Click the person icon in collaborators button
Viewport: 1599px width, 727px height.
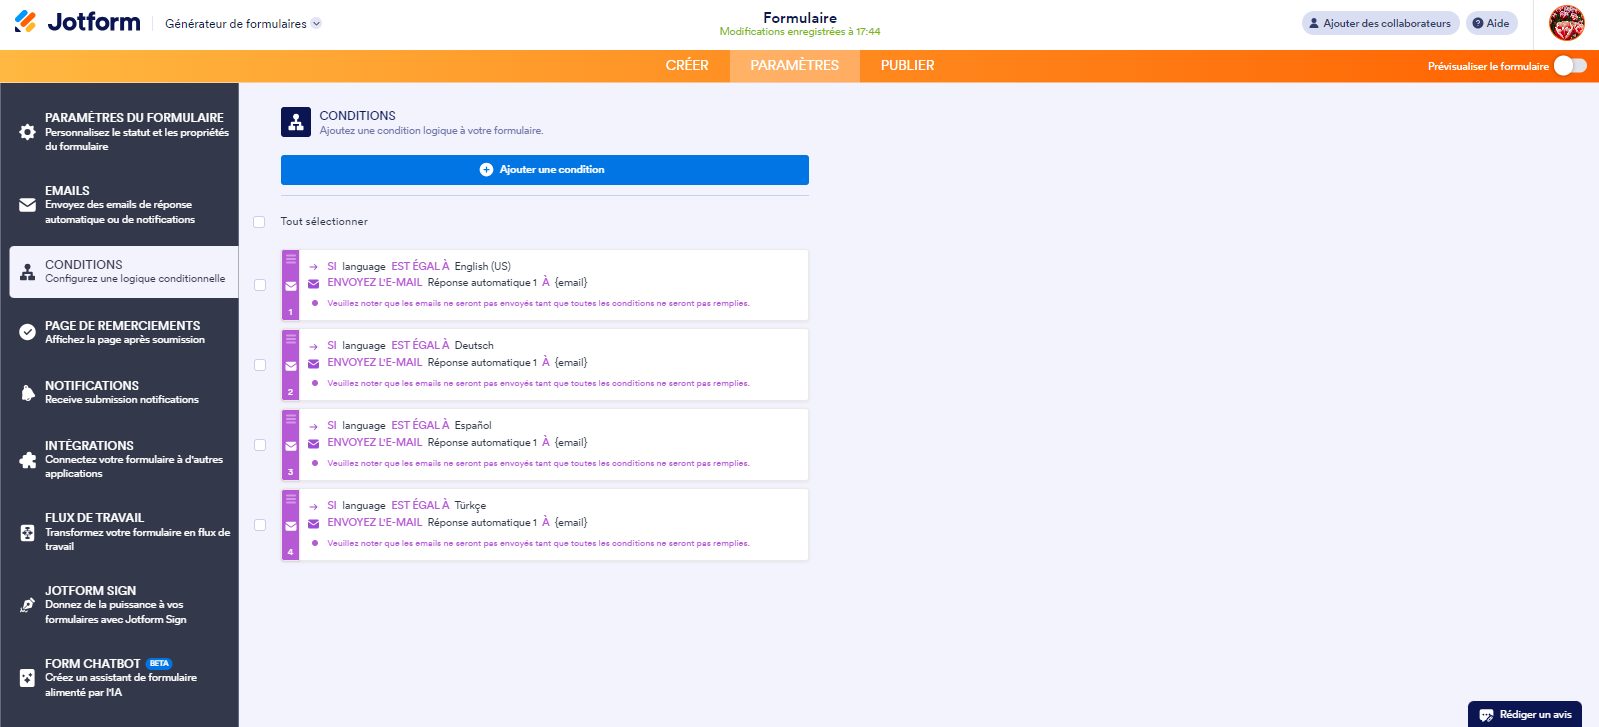coord(1314,23)
